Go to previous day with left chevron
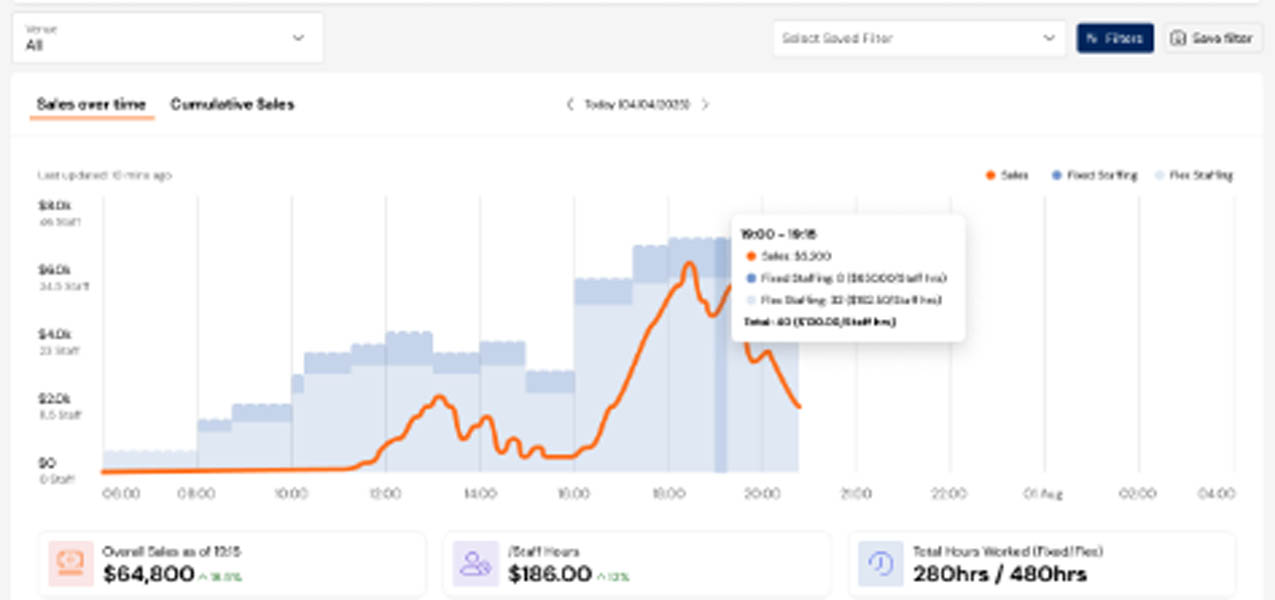 pos(570,104)
